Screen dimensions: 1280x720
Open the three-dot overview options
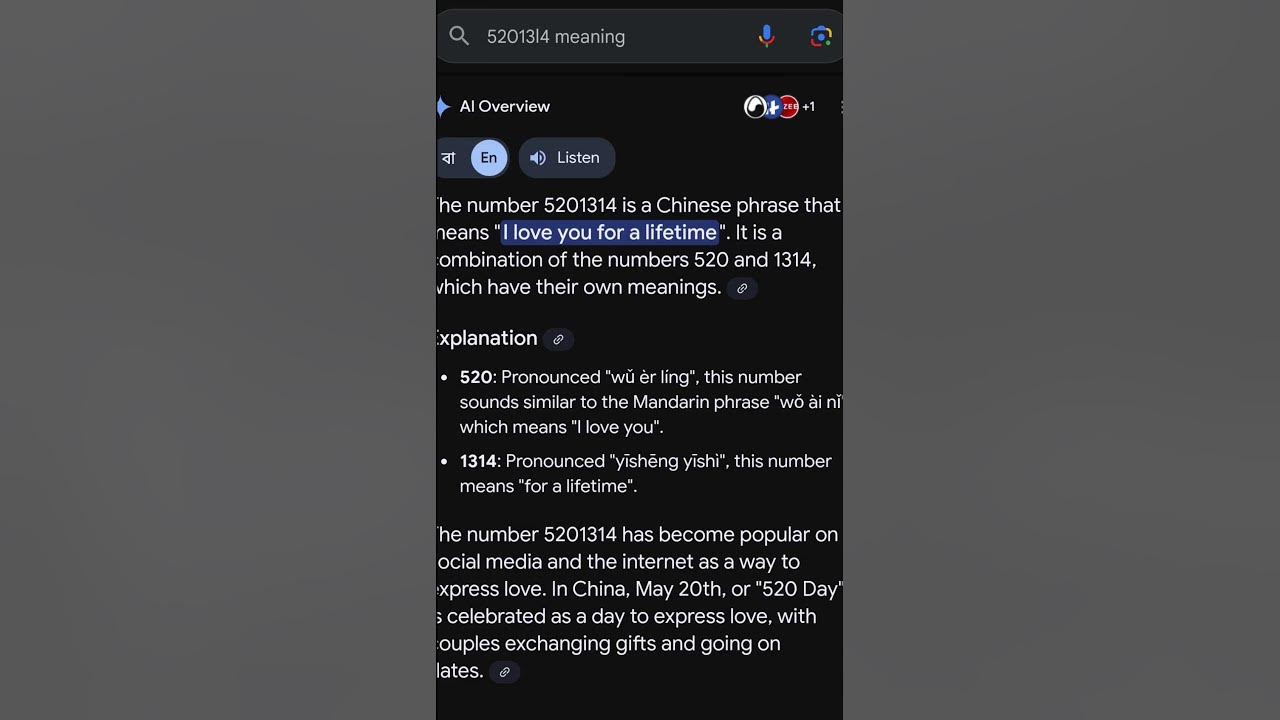[840, 107]
